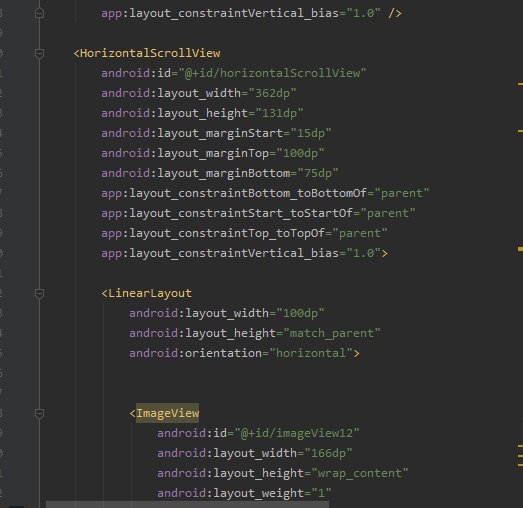Click the "@+id/horizontalScrollView" id value
The width and height of the screenshot is (523, 508).
[273, 73]
